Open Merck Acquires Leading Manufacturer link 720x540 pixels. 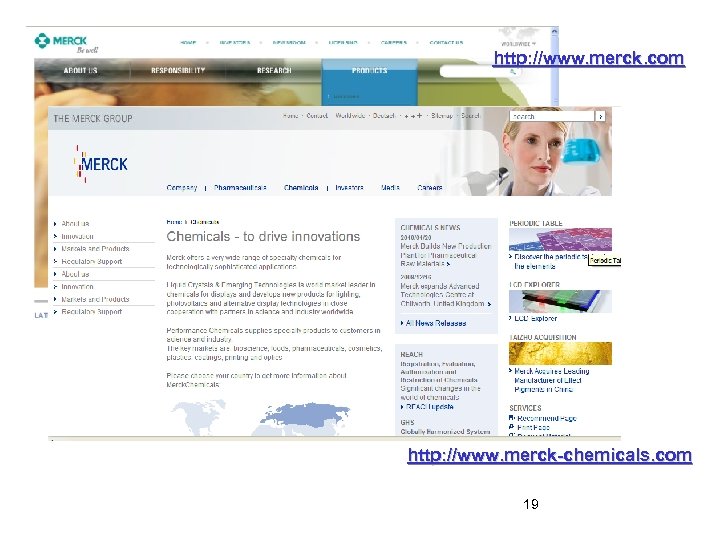coord(550,380)
